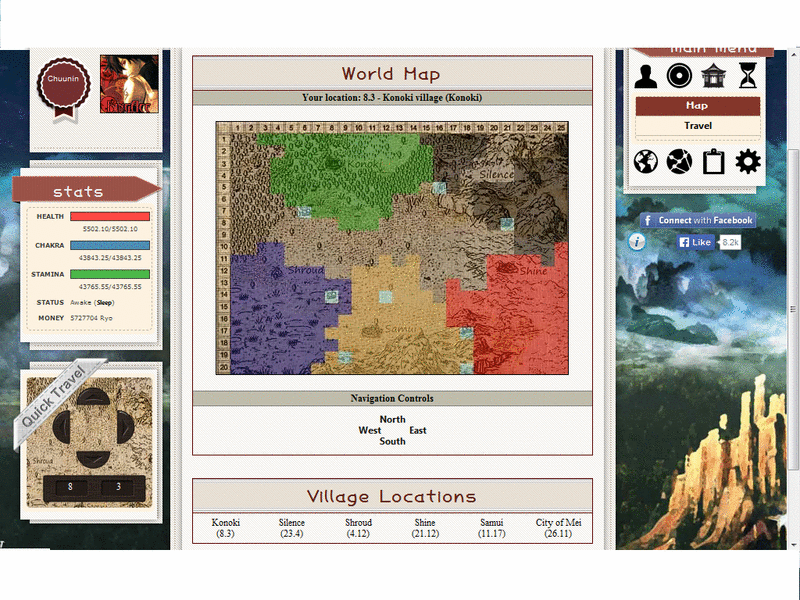This screenshot has width=800, height=600.
Task: Open the clipboard icon
Action: [x=714, y=161]
